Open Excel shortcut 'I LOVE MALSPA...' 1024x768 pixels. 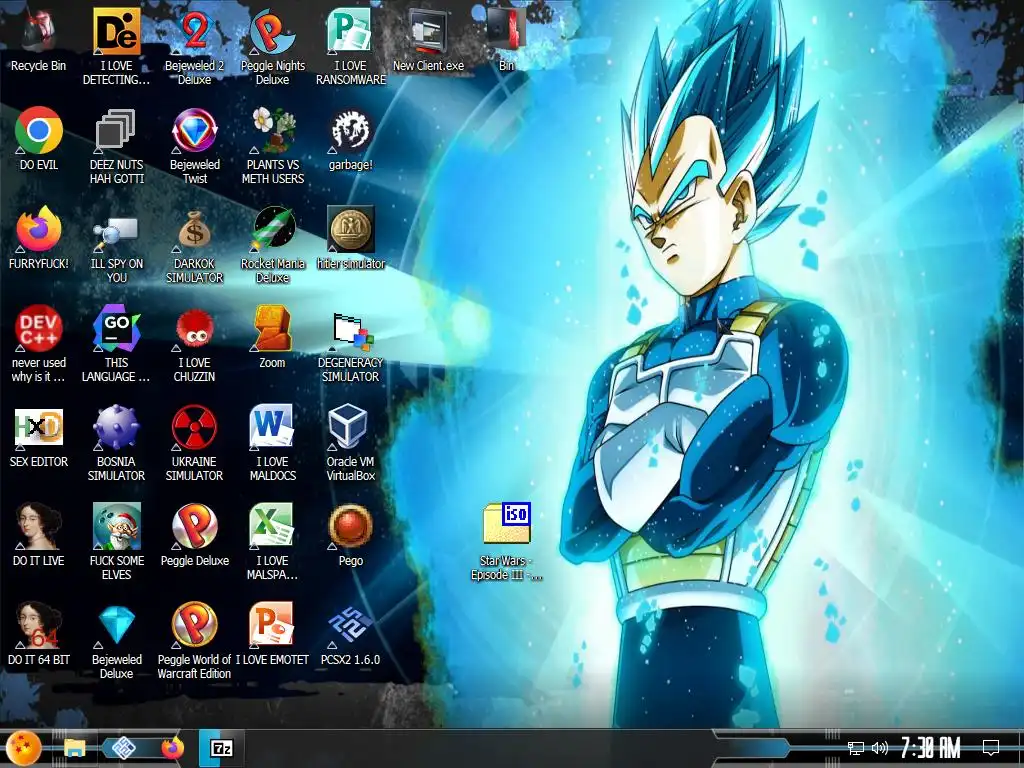coord(272,541)
